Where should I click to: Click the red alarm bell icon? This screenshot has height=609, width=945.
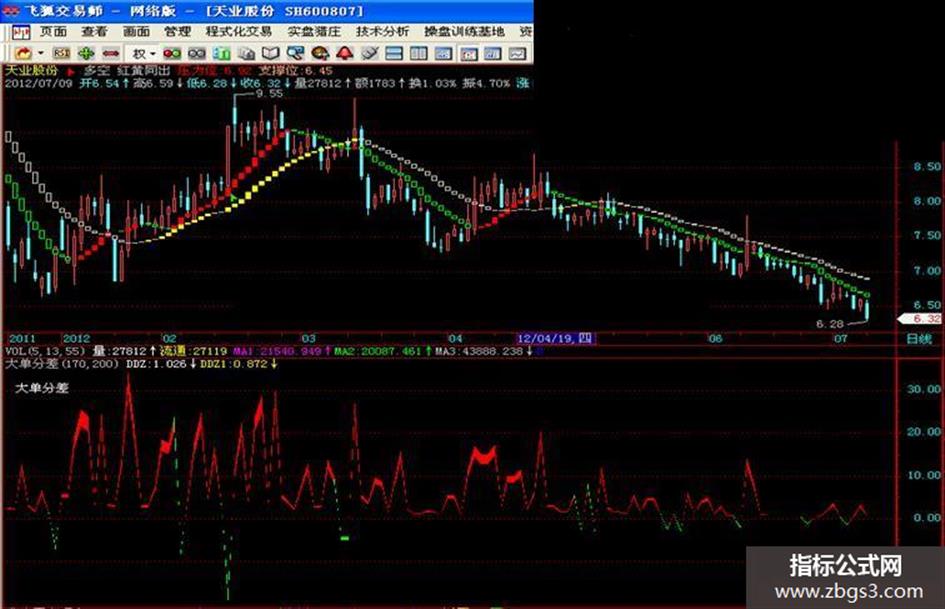click(x=345, y=54)
